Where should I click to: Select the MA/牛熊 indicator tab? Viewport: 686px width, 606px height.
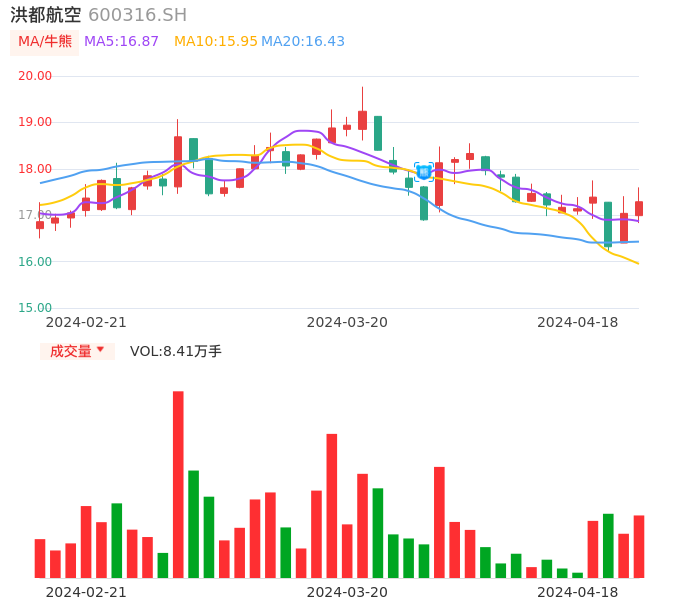pyautogui.click(x=44, y=42)
